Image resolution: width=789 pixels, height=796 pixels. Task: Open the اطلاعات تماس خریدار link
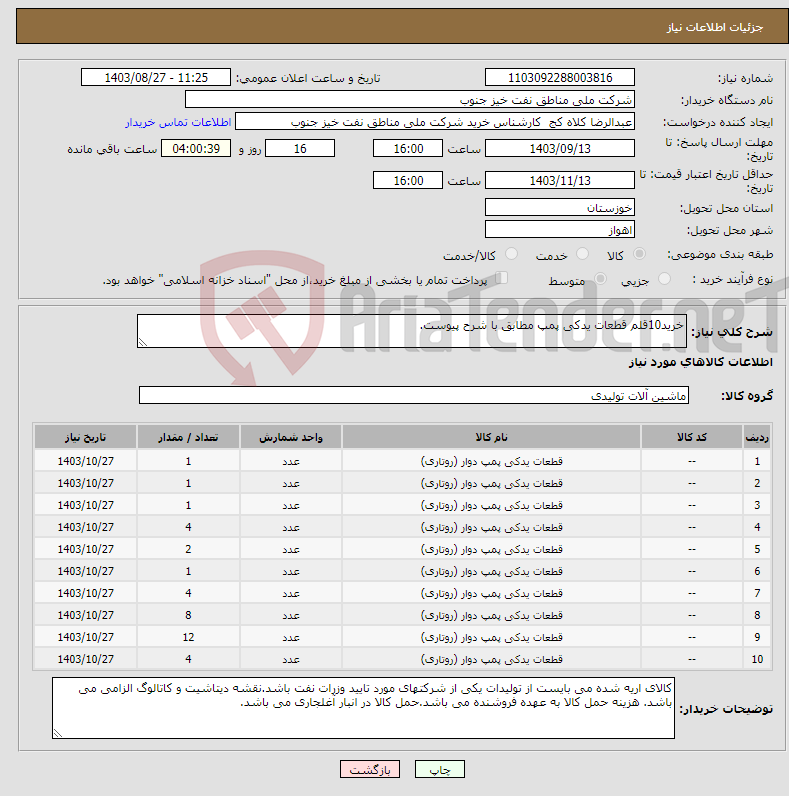pyautogui.click(x=178, y=122)
